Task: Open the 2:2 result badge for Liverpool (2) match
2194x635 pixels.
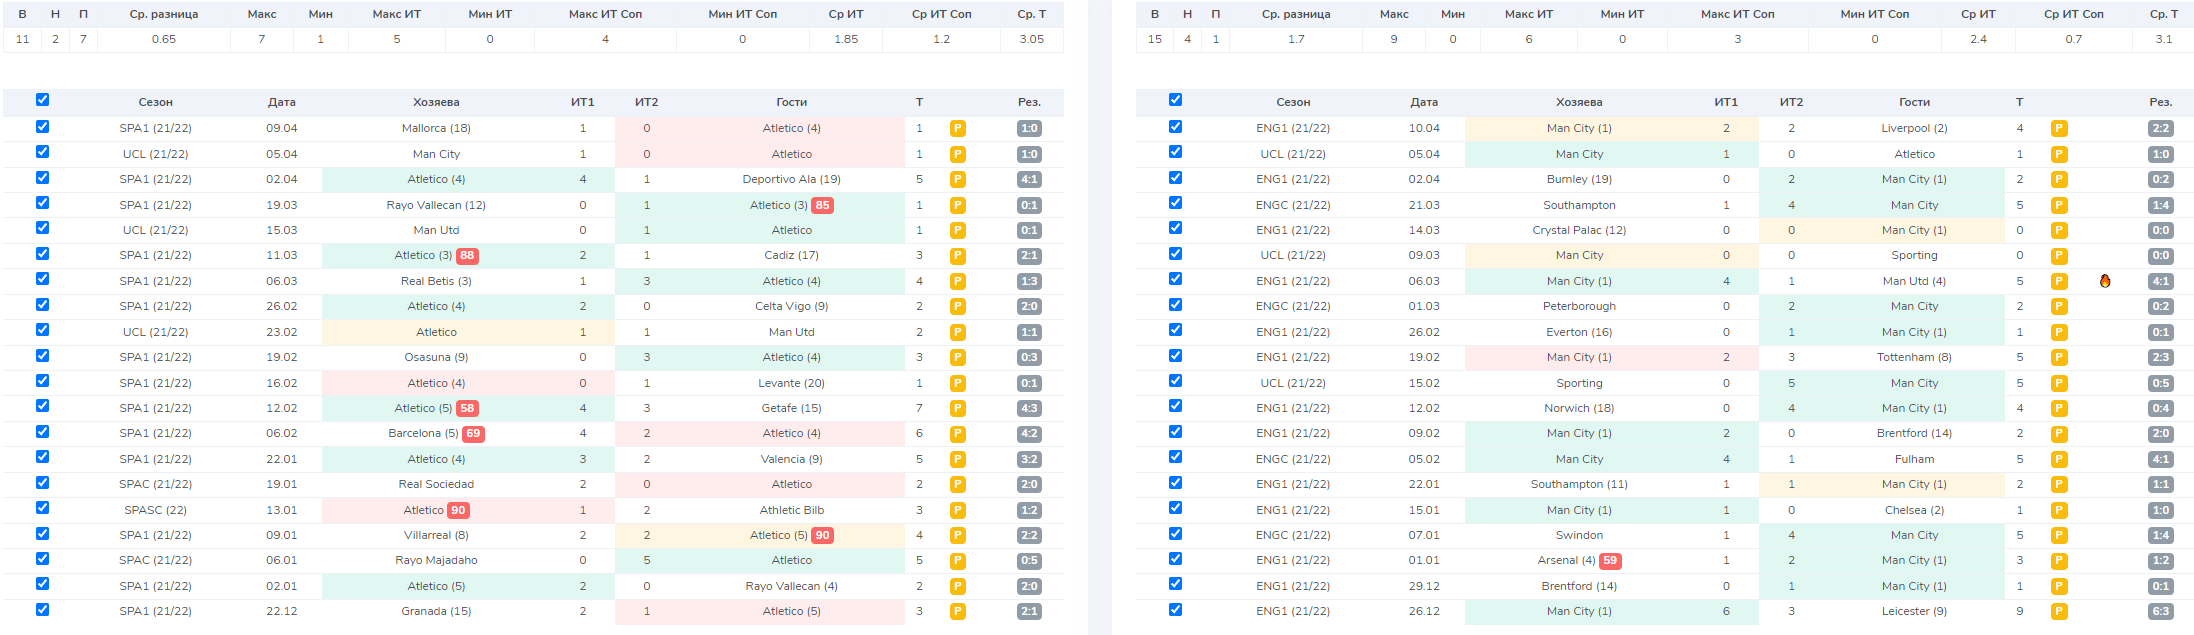Action: point(2161,128)
